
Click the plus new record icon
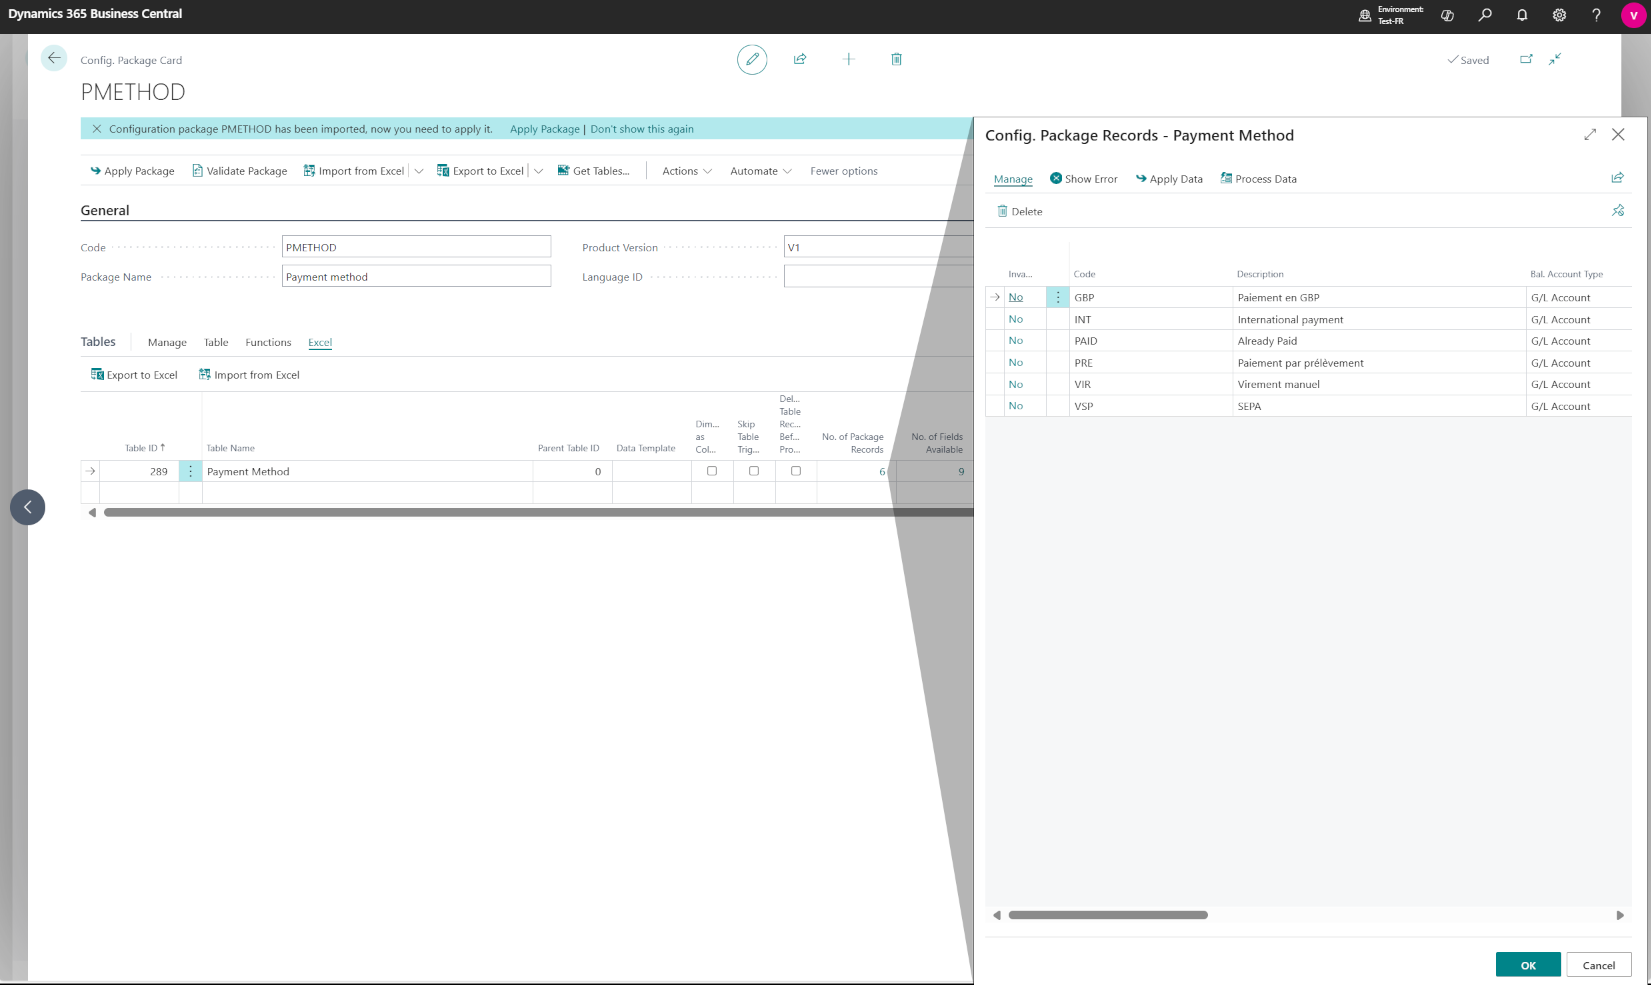(x=848, y=60)
